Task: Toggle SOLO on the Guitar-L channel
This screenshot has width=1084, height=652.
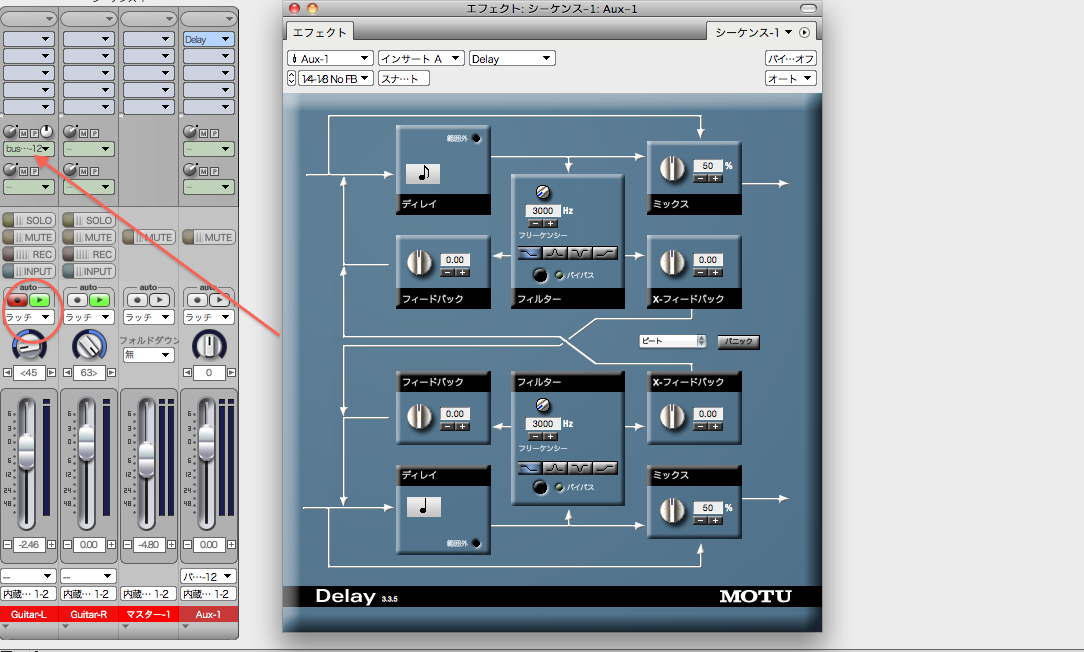Action: click(28, 220)
